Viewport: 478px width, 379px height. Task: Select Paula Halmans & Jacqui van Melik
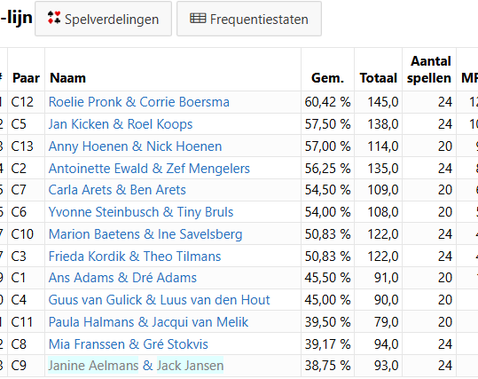(149, 322)
